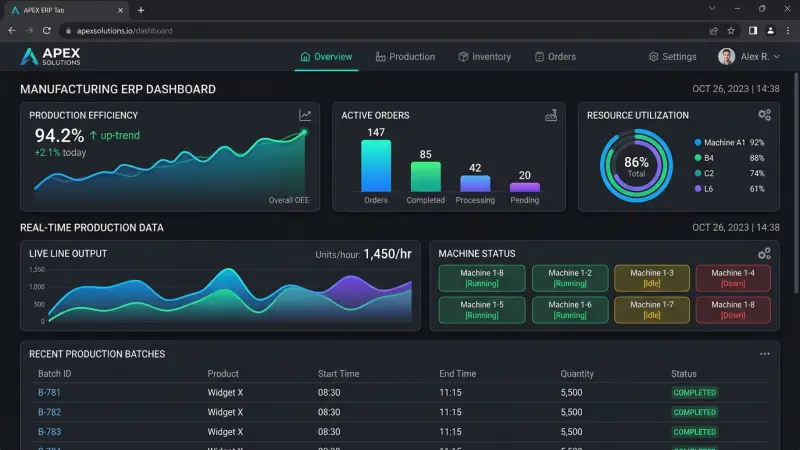Open the Production Efficiency trend chart icon

pyautogui.click(x=305, y=115)
